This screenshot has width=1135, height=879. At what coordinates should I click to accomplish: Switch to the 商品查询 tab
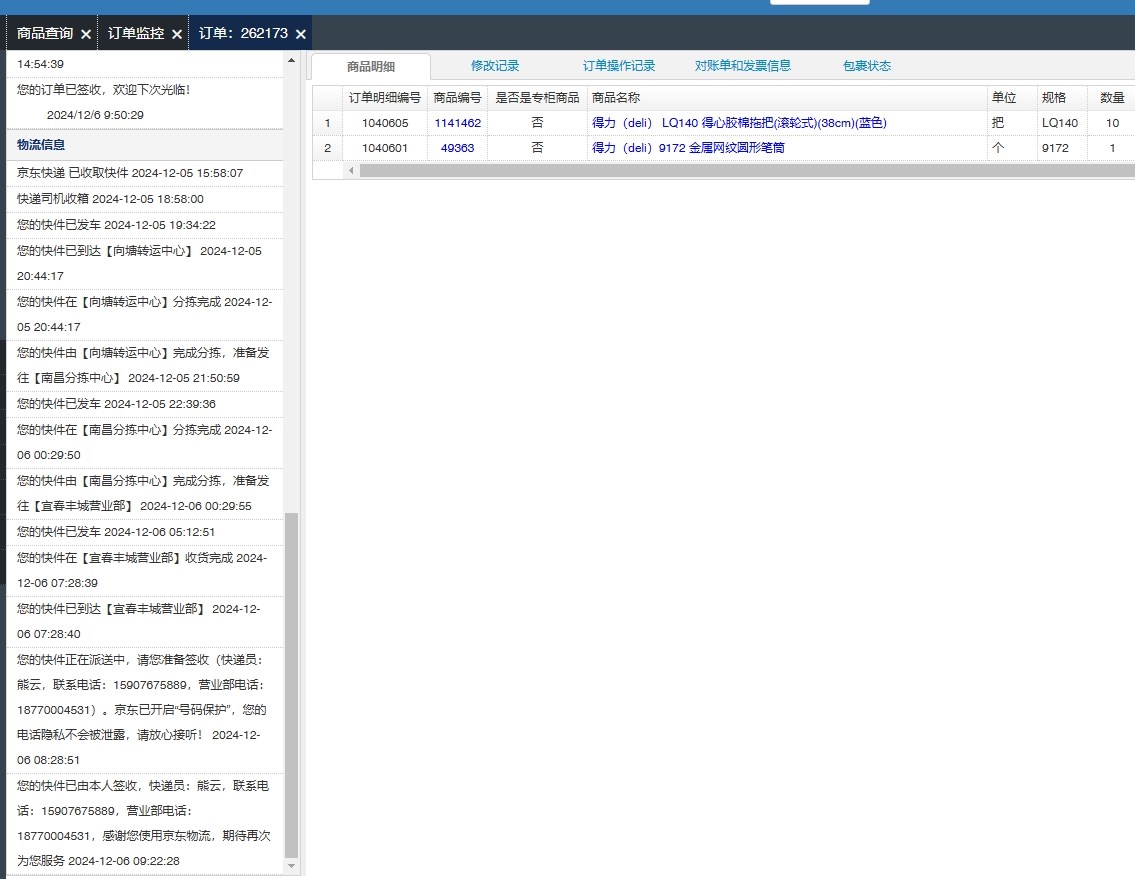45,33
